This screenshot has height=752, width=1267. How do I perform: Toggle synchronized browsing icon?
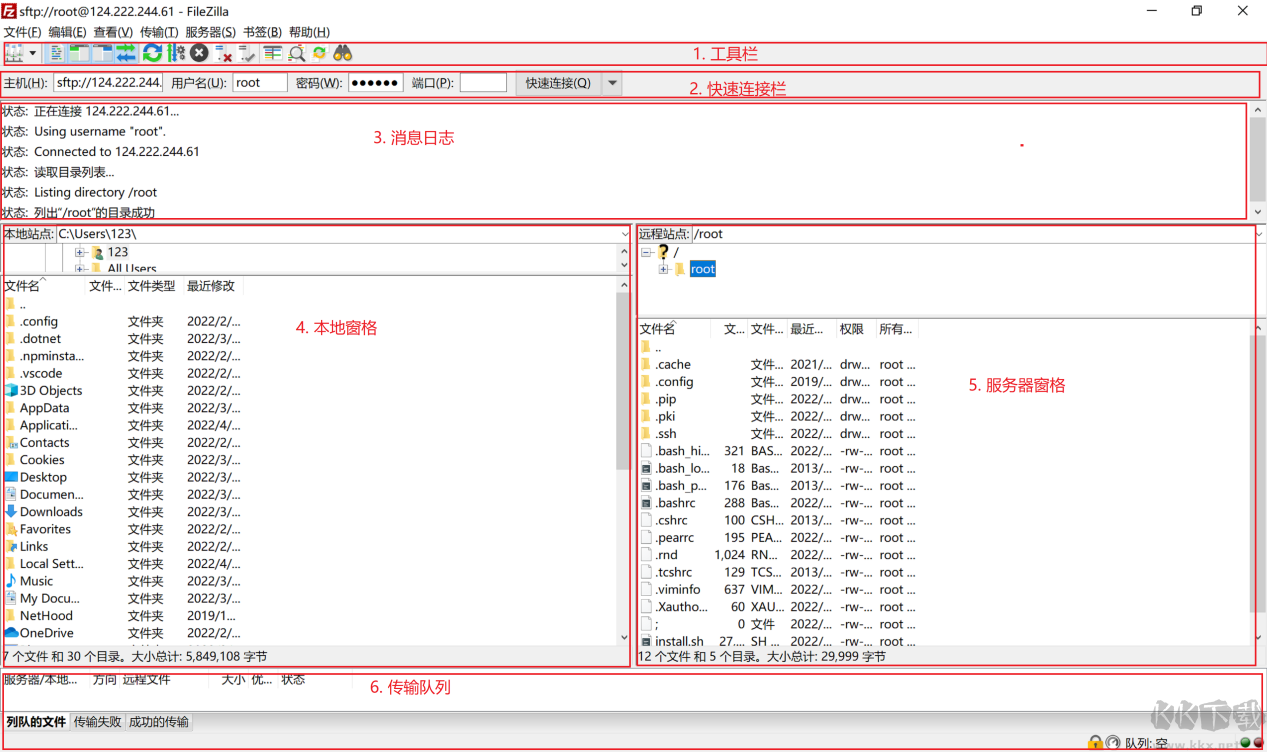[x=319, y=53]
